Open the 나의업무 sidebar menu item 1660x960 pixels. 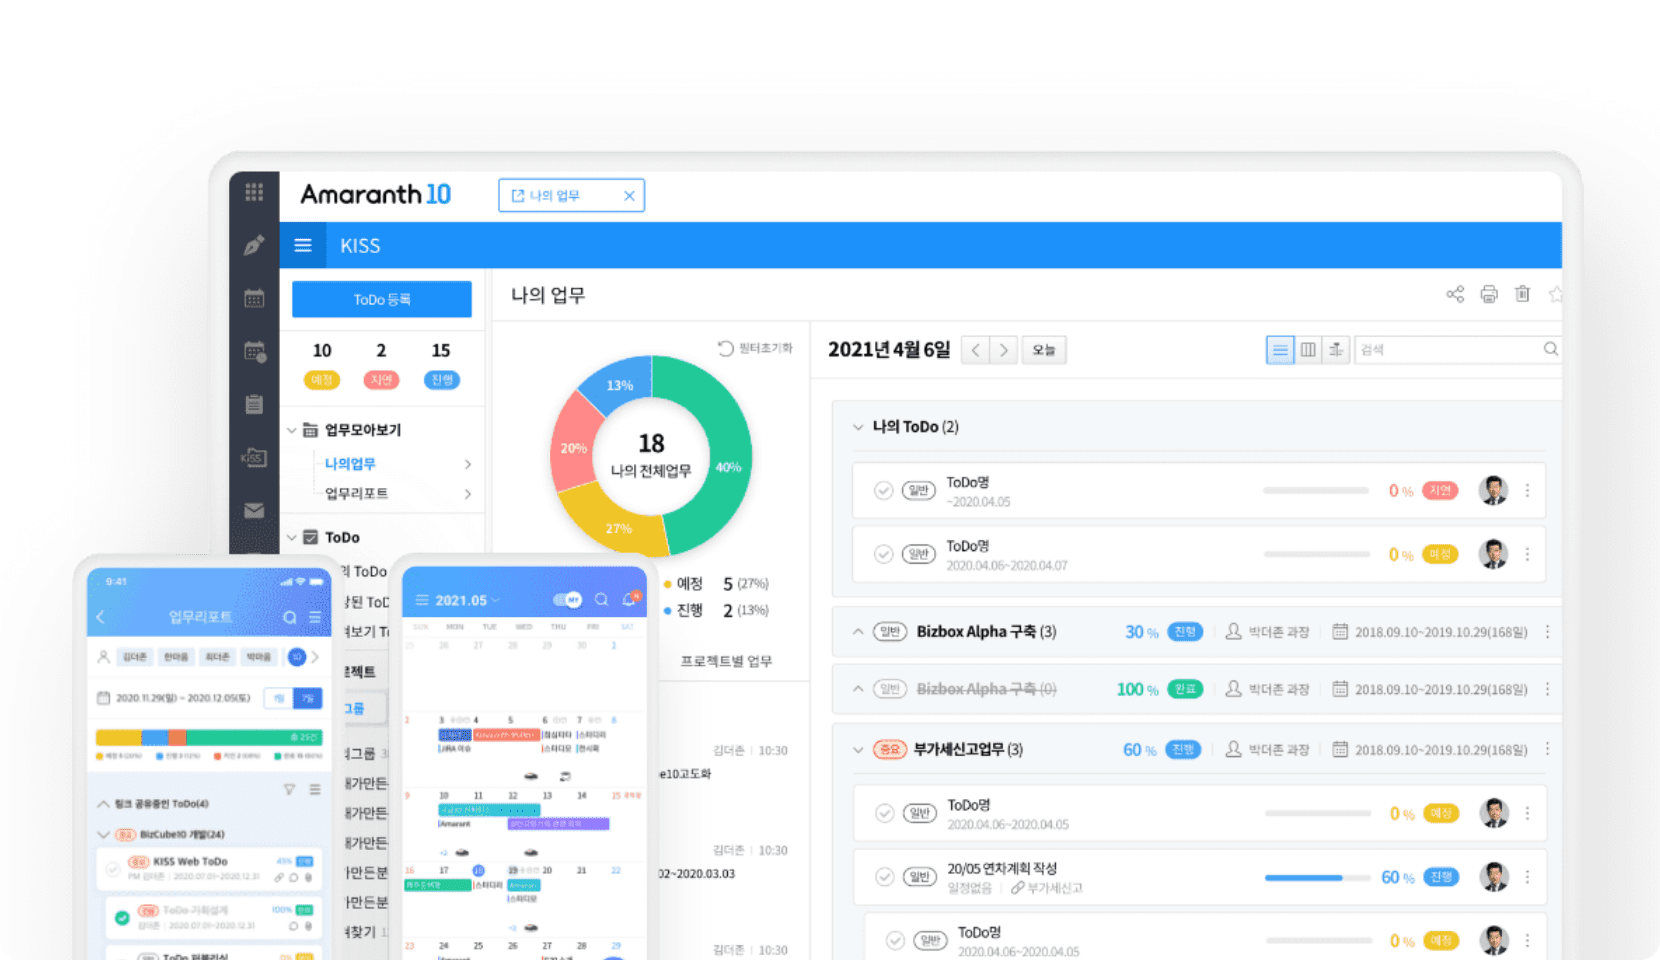[x=350, y=464]
